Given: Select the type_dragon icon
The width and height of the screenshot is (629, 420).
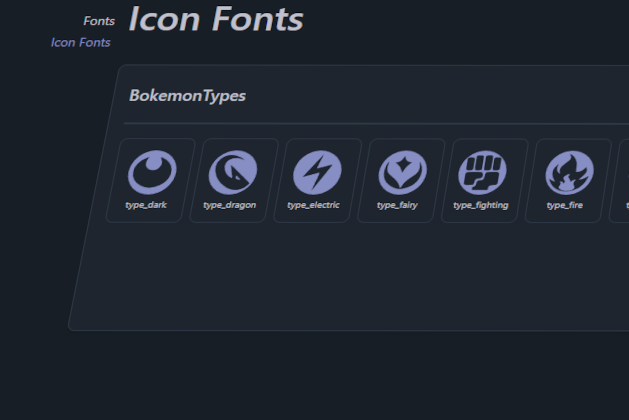Looking at the screenshot, I should click(x=233, y=172).
